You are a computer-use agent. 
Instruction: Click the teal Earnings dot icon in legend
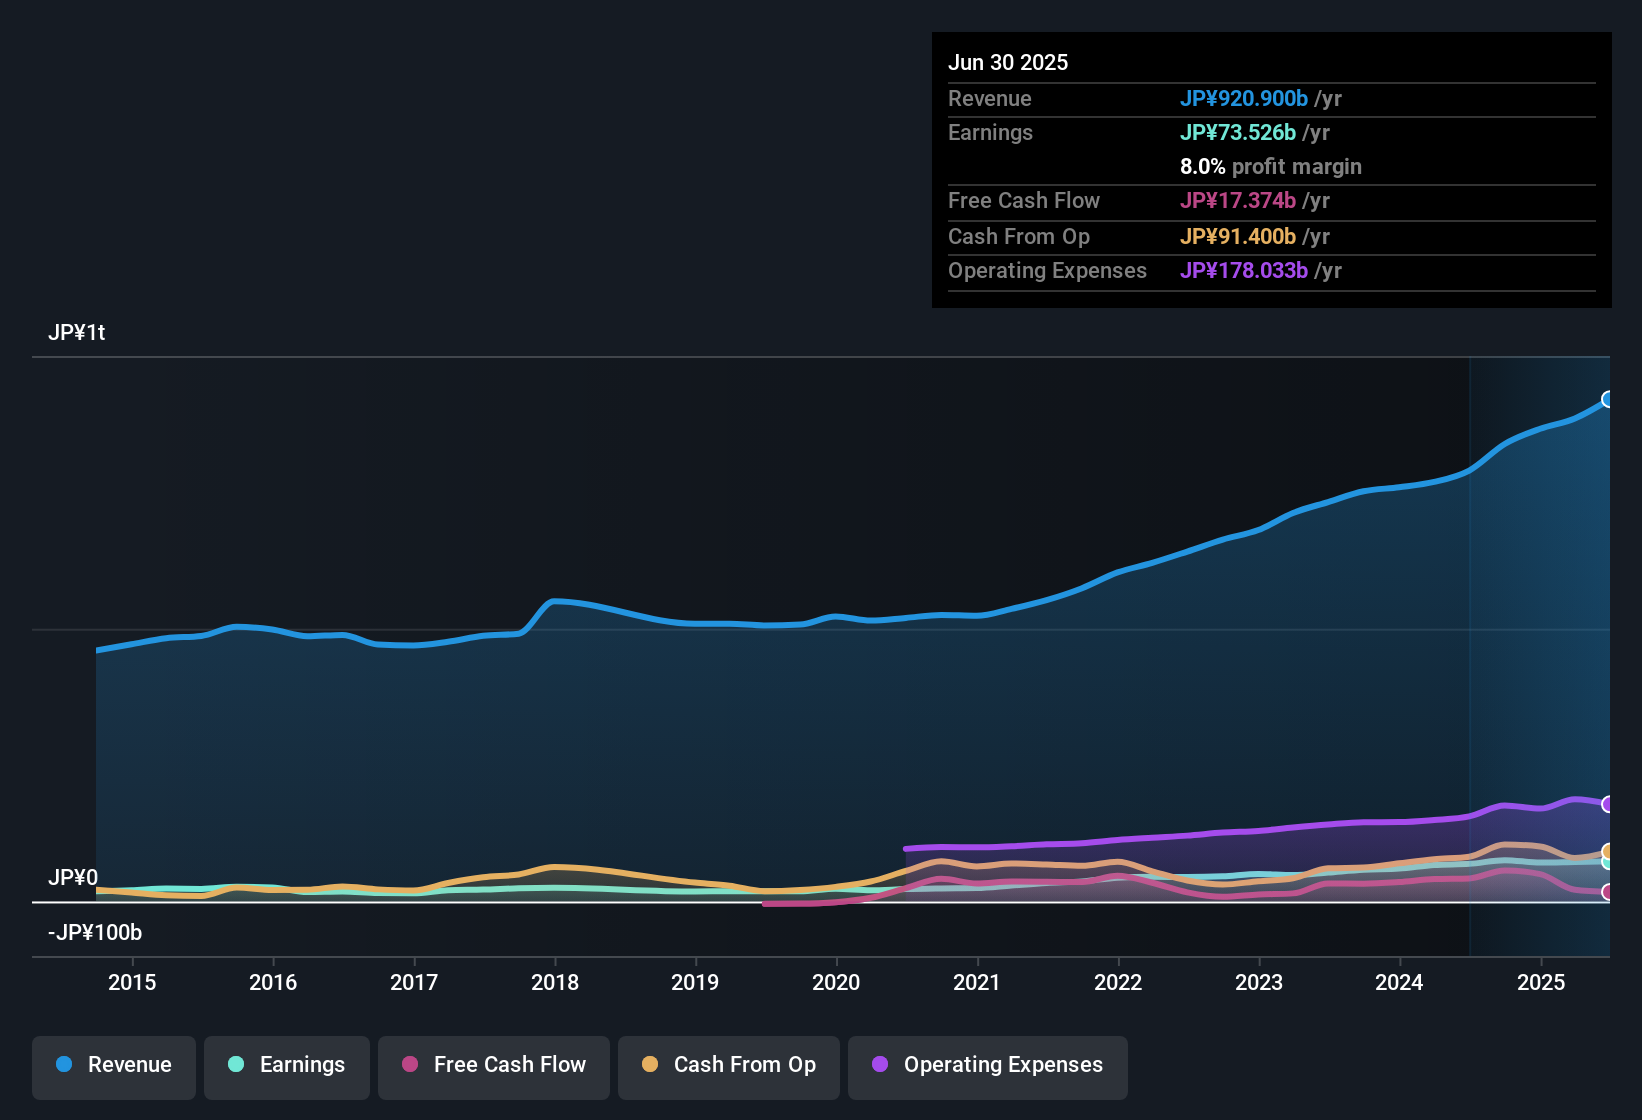click(x=236, y=1065)
